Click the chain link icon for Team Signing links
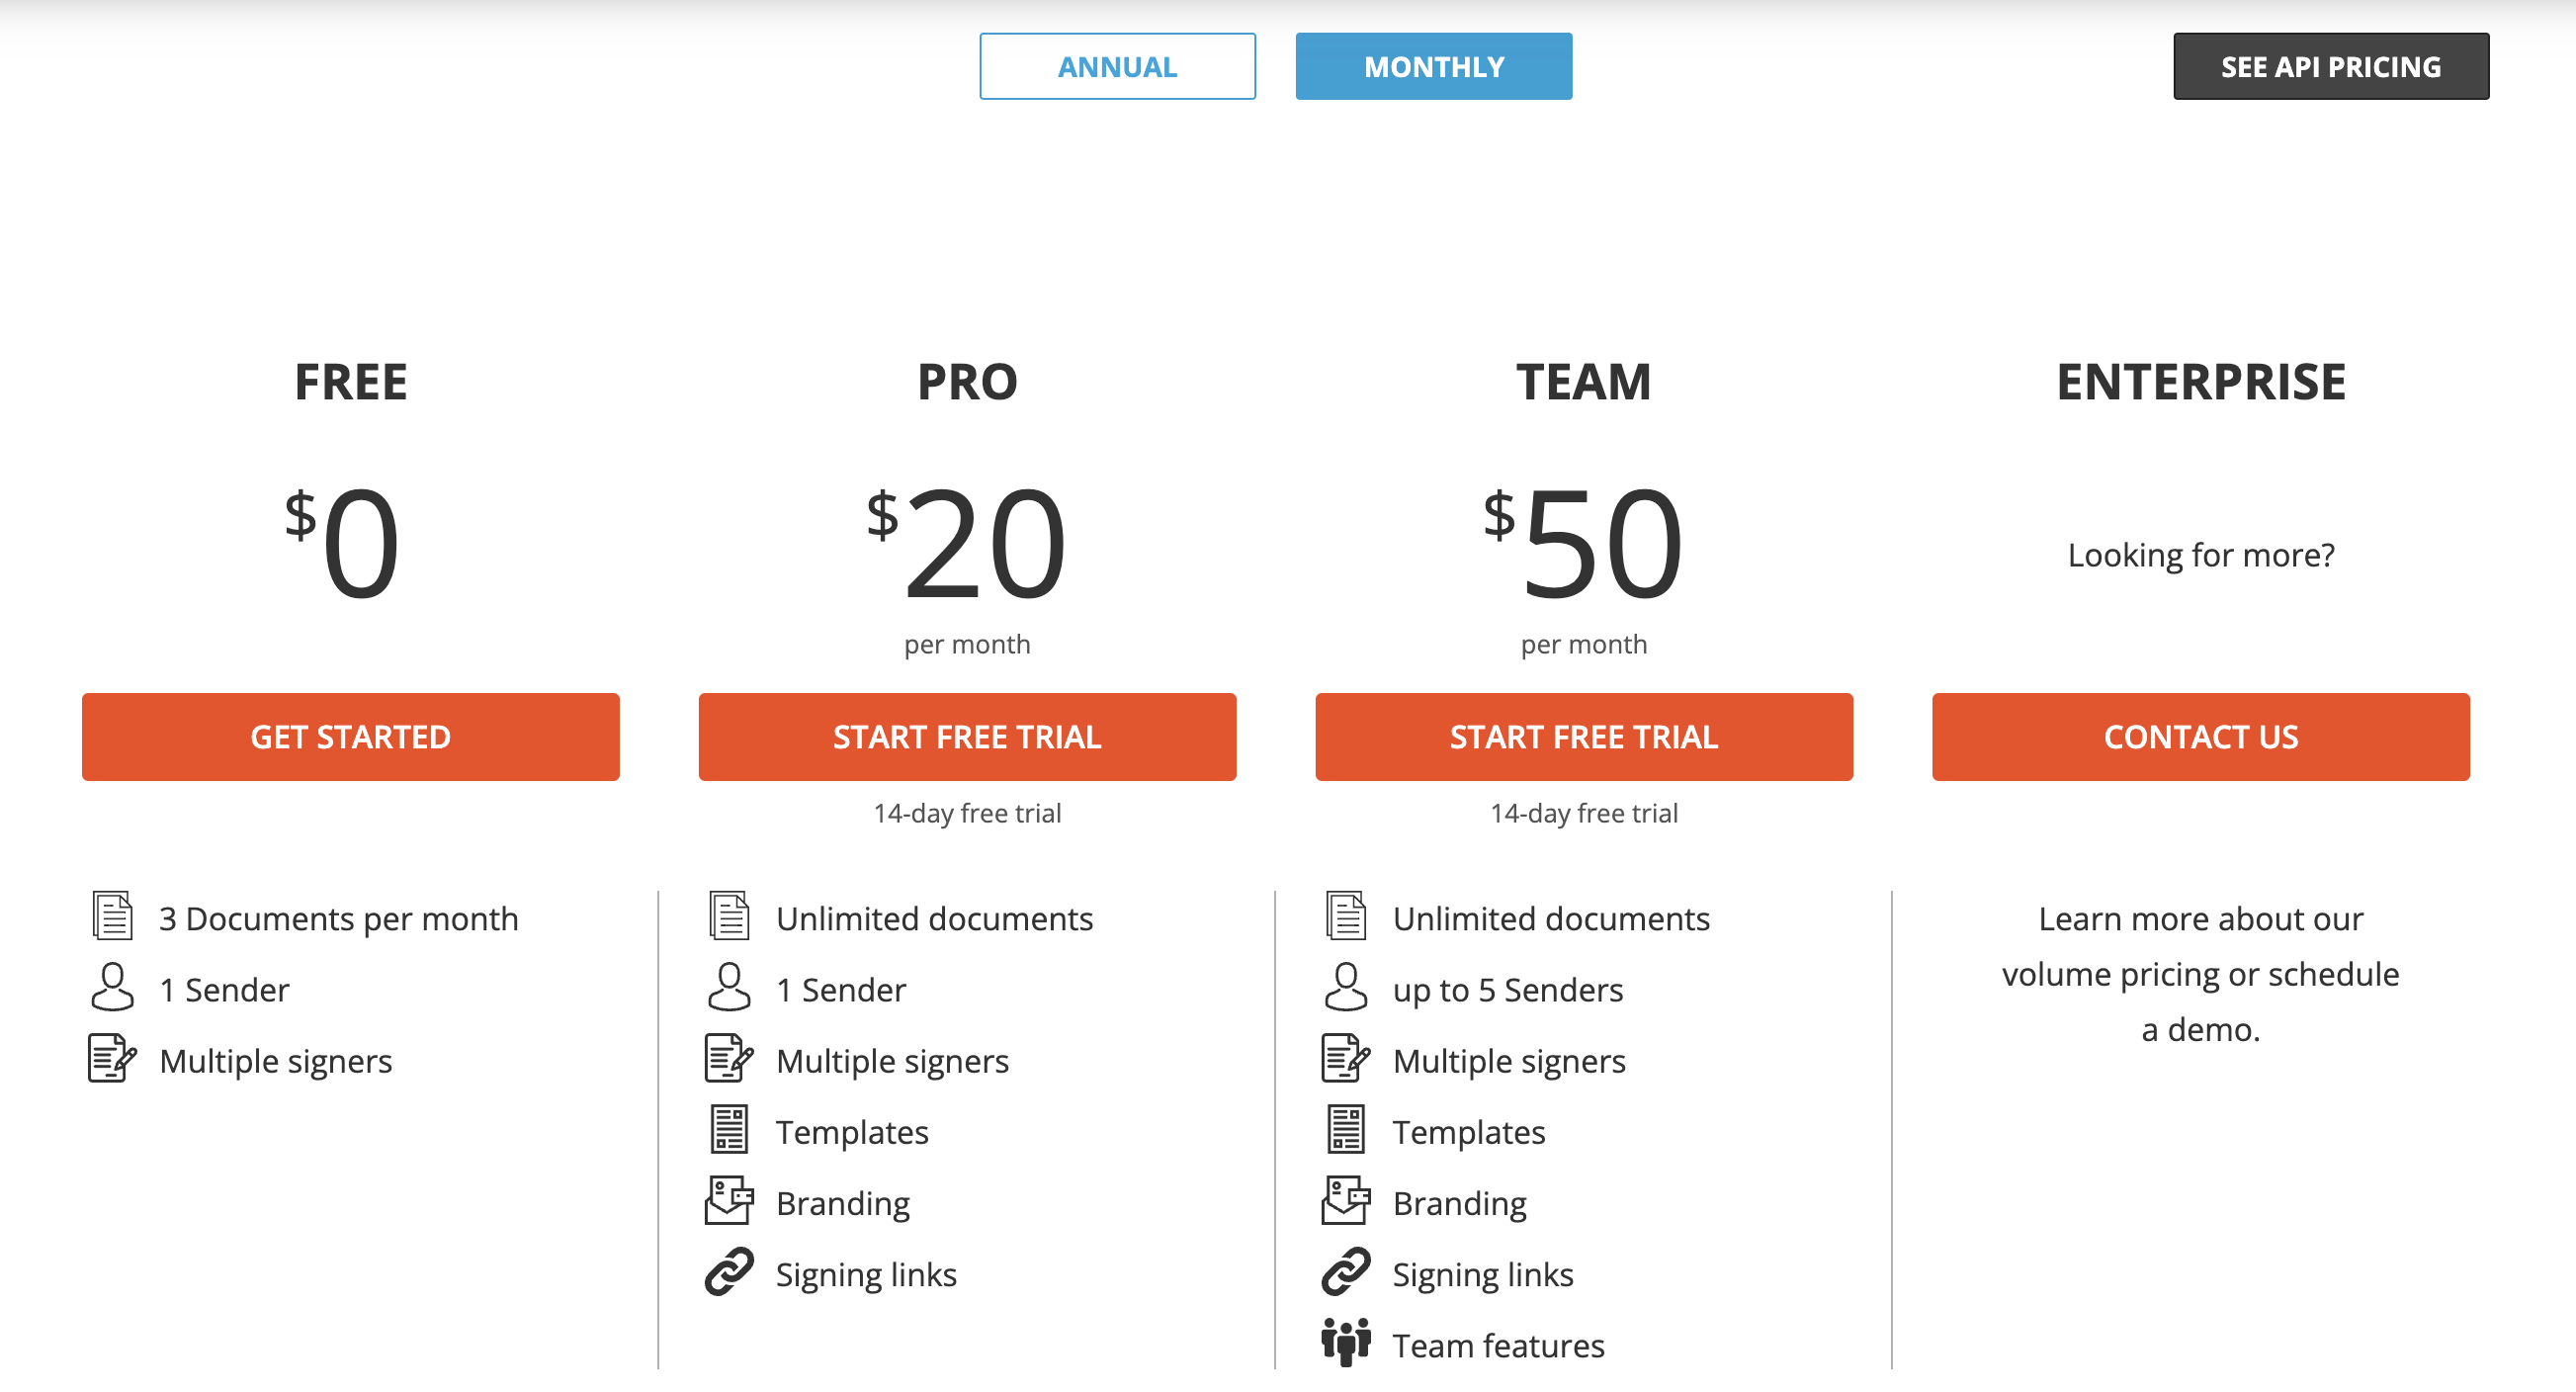Screen dimensions: 2576x1392 click(x=1346, y=1272)
